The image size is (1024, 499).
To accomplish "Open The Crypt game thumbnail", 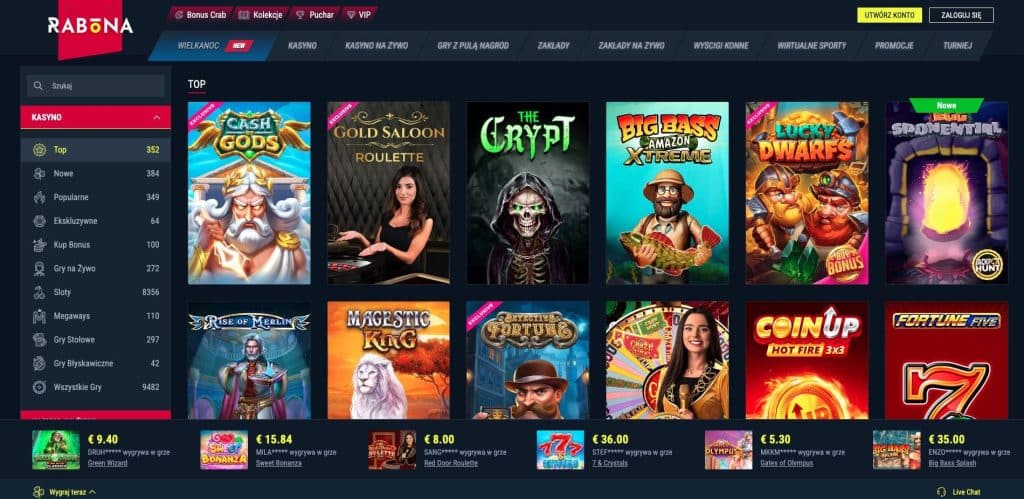I will click(528, 193).
